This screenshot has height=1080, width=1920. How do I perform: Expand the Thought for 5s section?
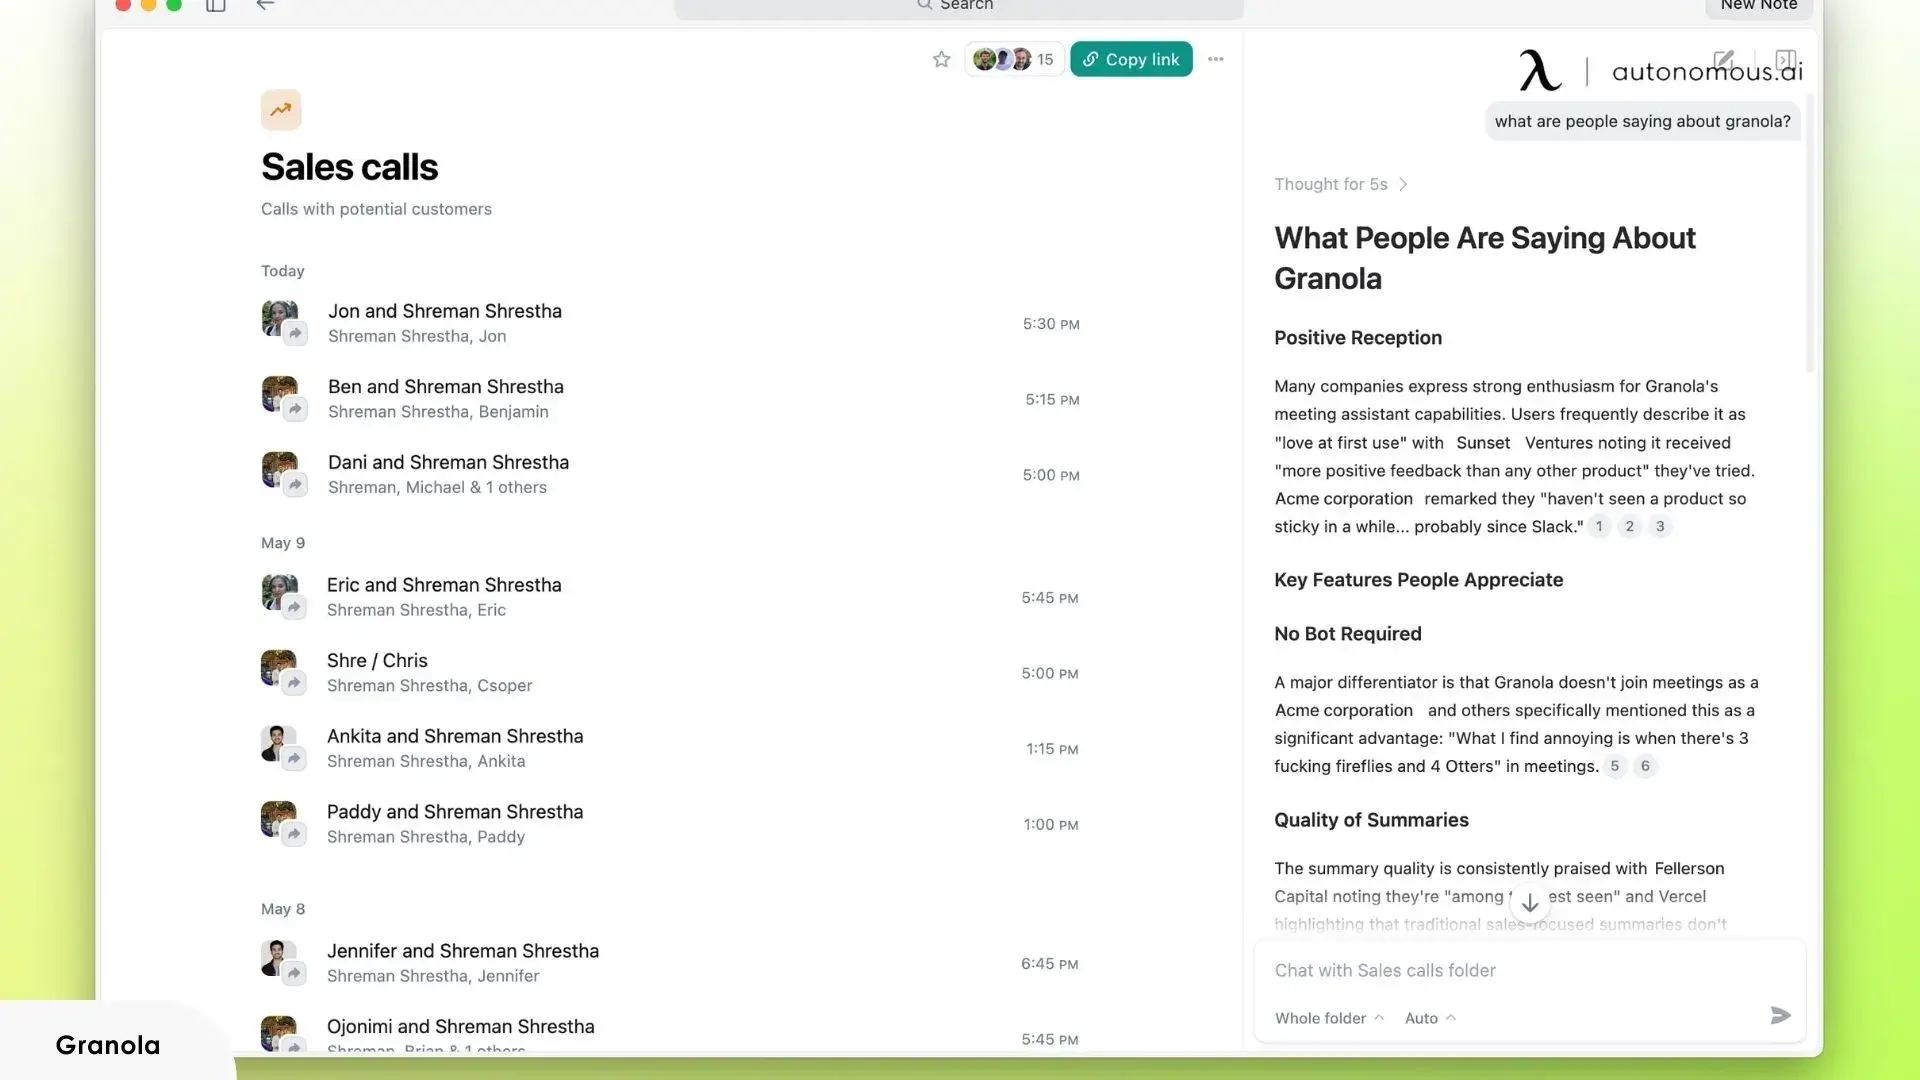[1340, 184]
